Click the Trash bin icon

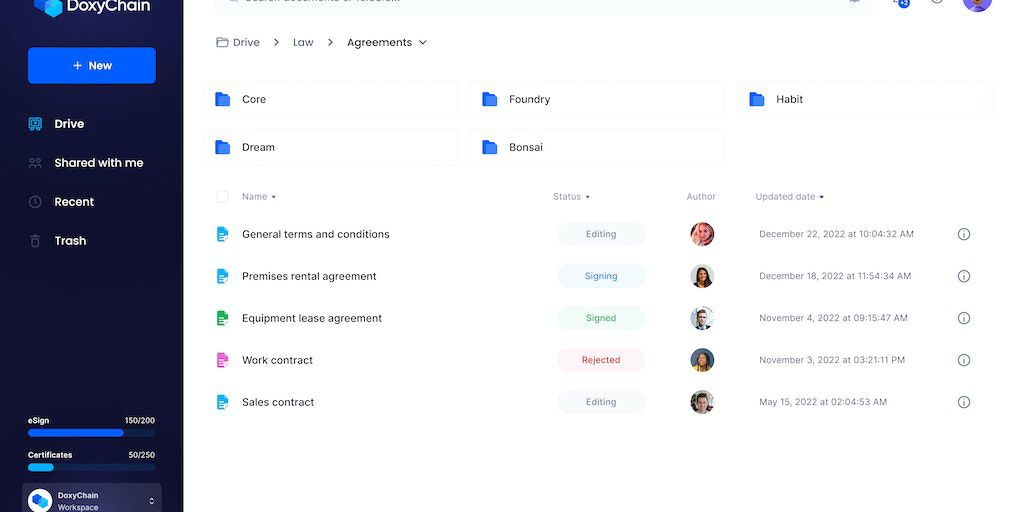(x=35, y=241)
